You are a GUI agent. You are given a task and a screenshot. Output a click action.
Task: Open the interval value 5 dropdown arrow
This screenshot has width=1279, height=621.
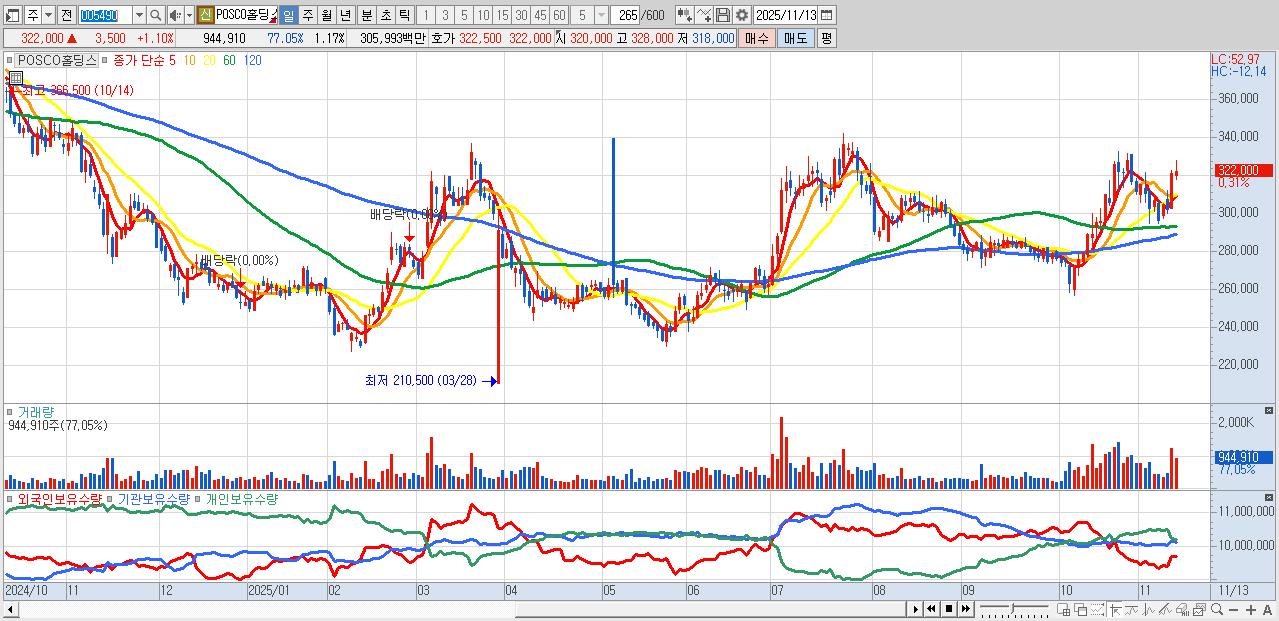coord(600,15)
